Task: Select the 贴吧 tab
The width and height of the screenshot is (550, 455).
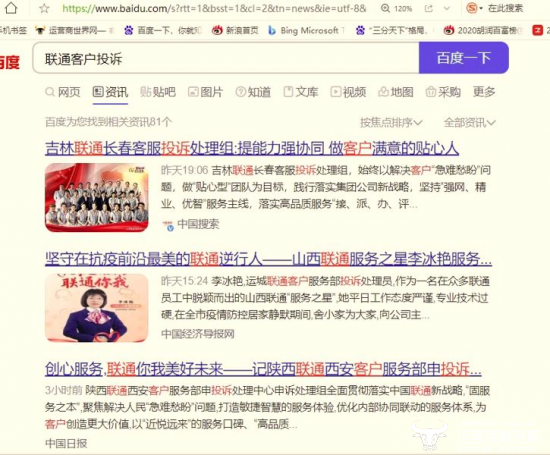Action: point(158,92)
